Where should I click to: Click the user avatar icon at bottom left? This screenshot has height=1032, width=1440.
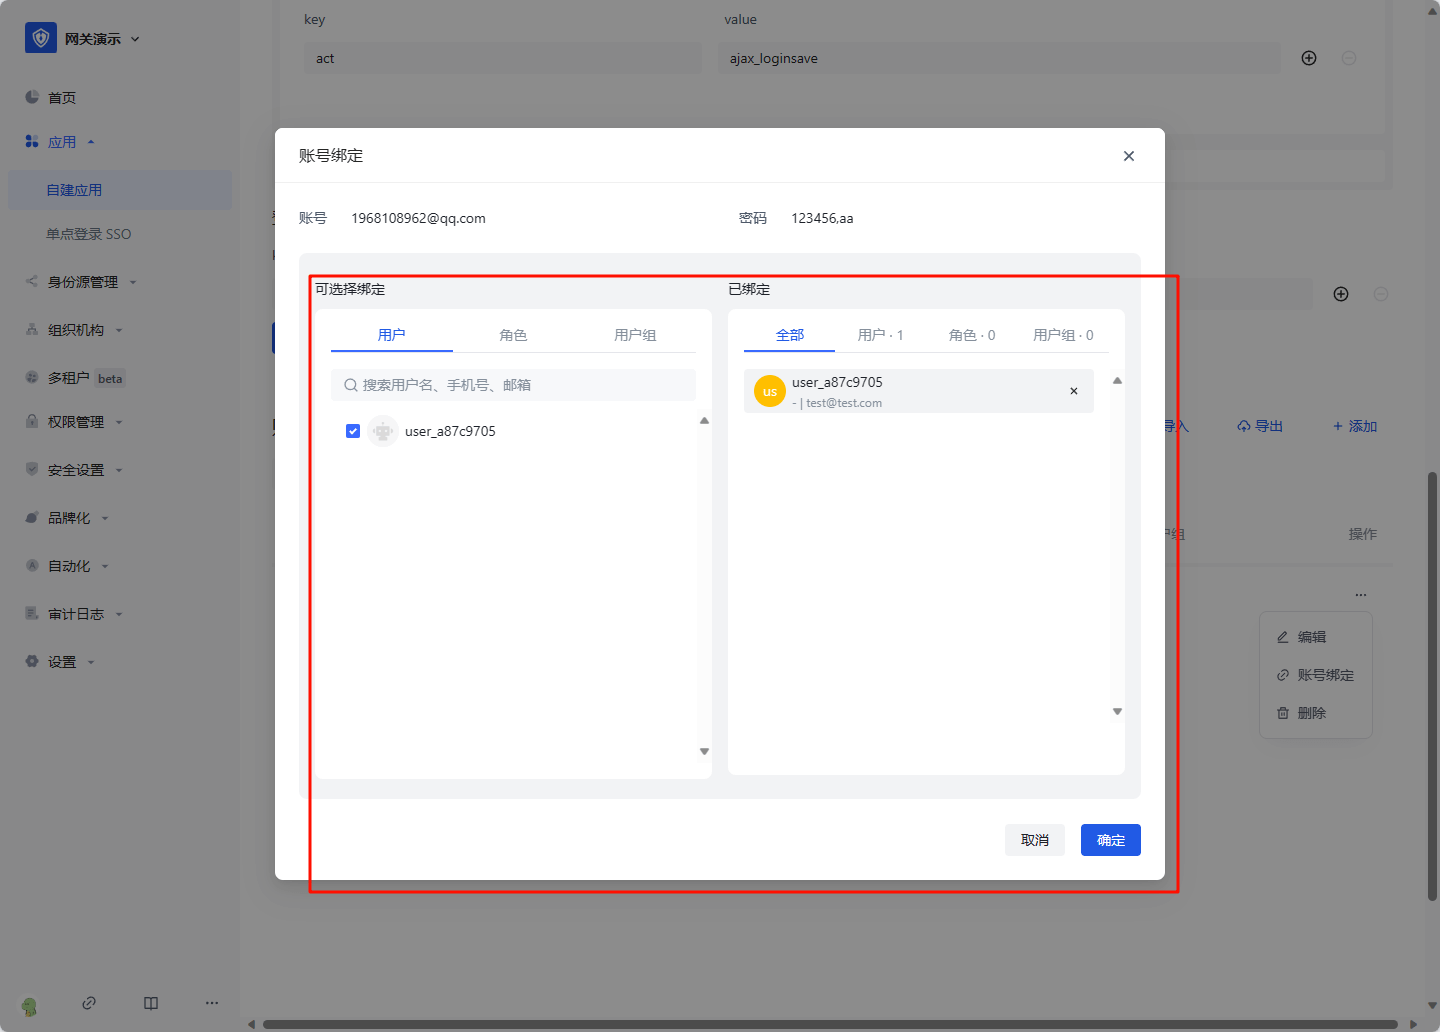pyautogui.click(x=29, y=1006)
